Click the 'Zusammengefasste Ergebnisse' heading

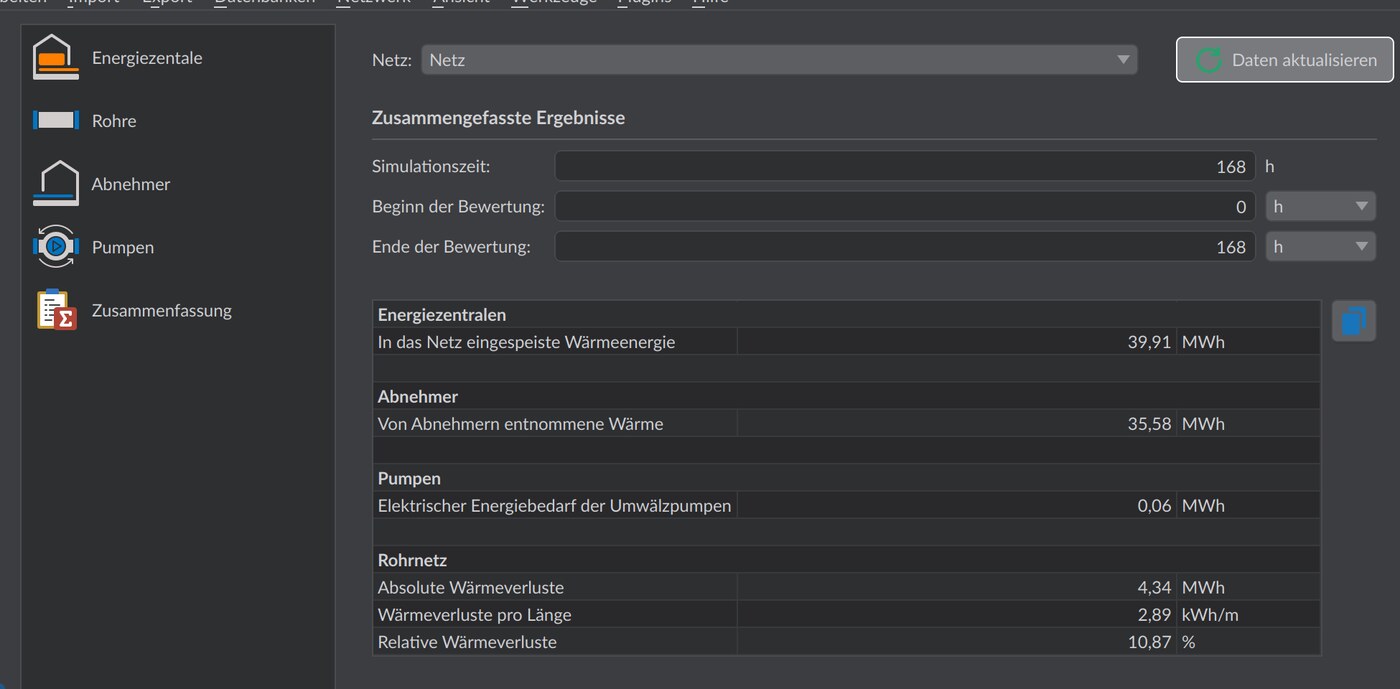498,118
